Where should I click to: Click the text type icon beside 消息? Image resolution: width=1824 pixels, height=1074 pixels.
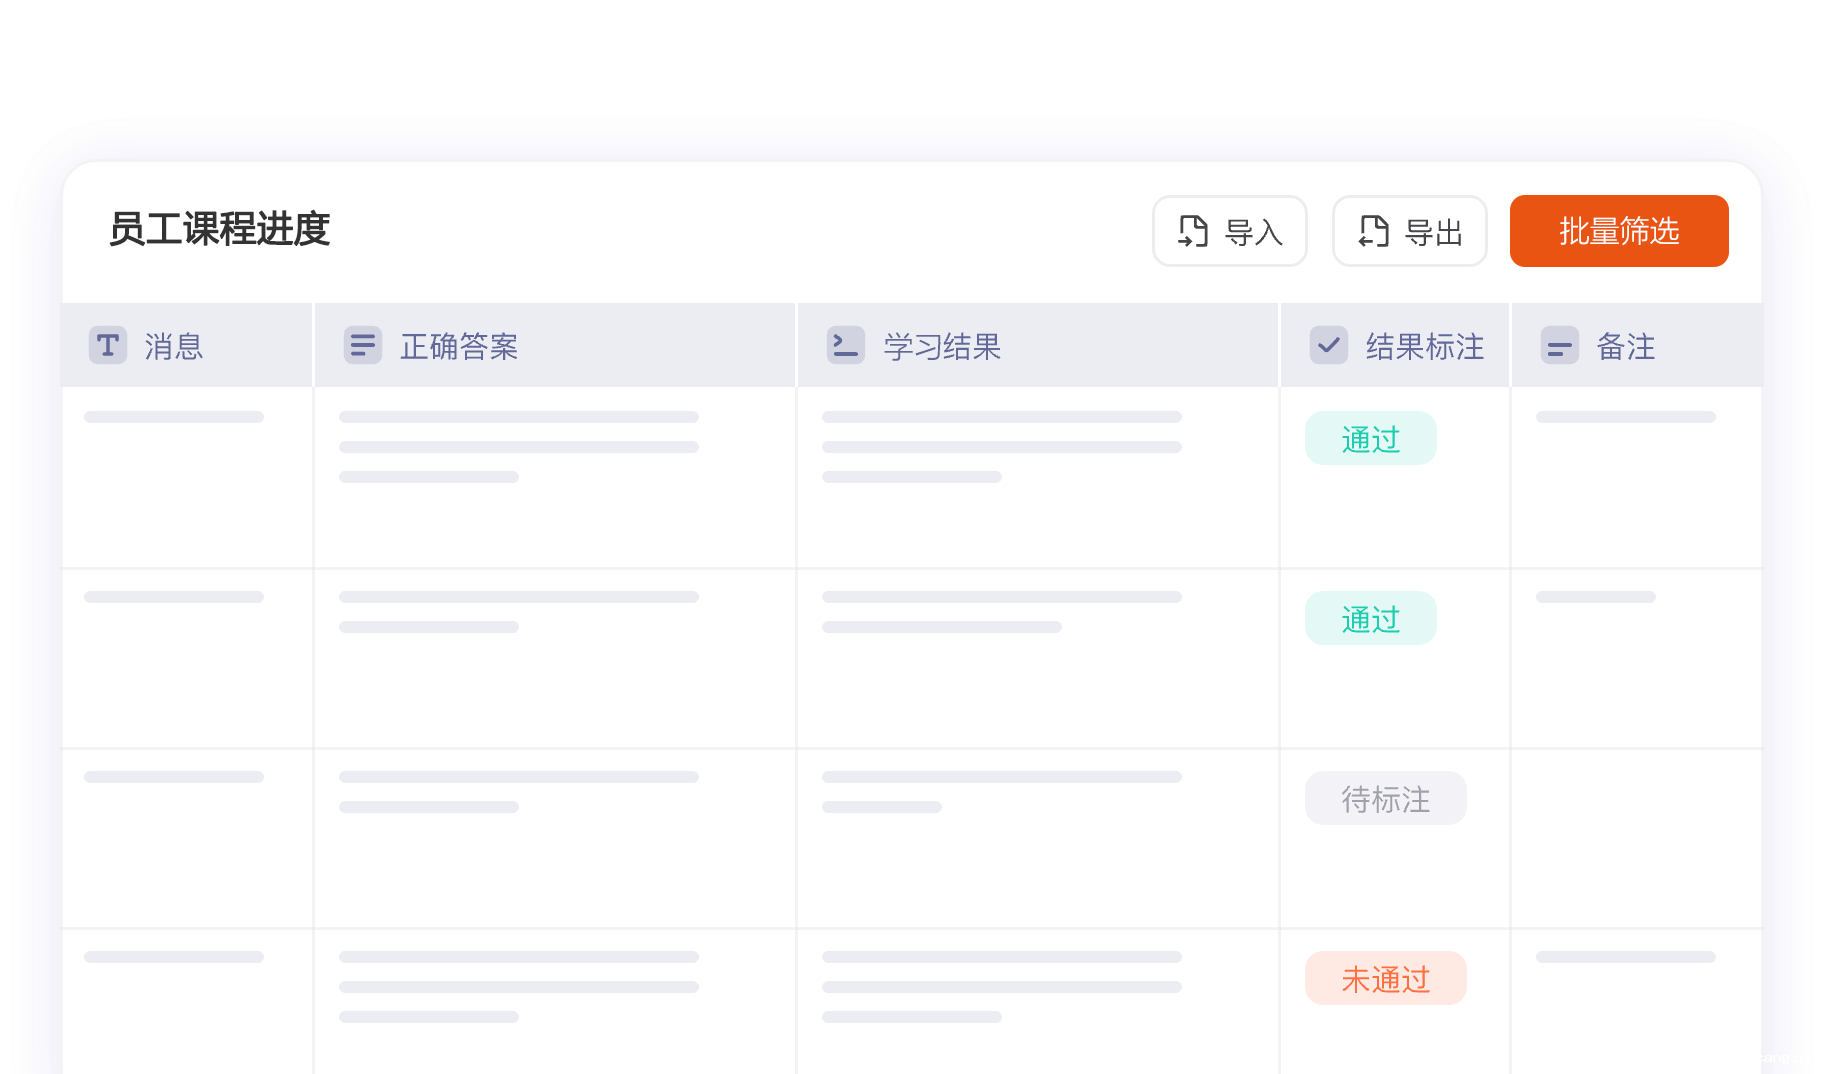tap(108, 346)
